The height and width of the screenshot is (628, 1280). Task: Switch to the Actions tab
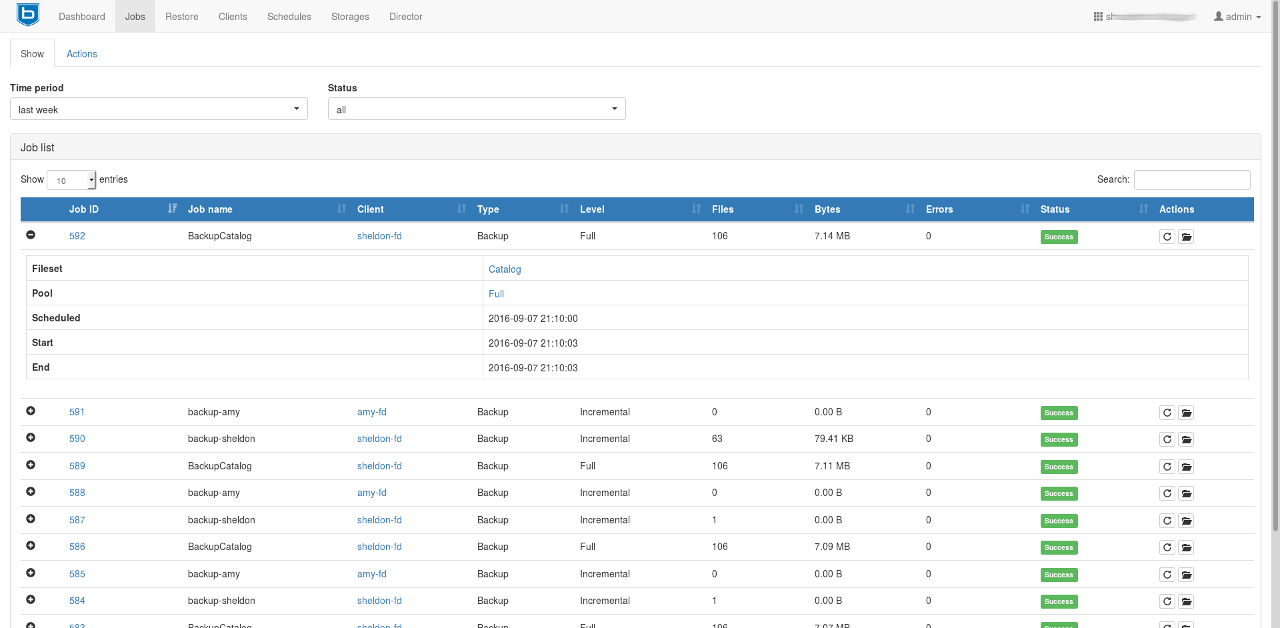pyautogui.click(x=81, y=53)
